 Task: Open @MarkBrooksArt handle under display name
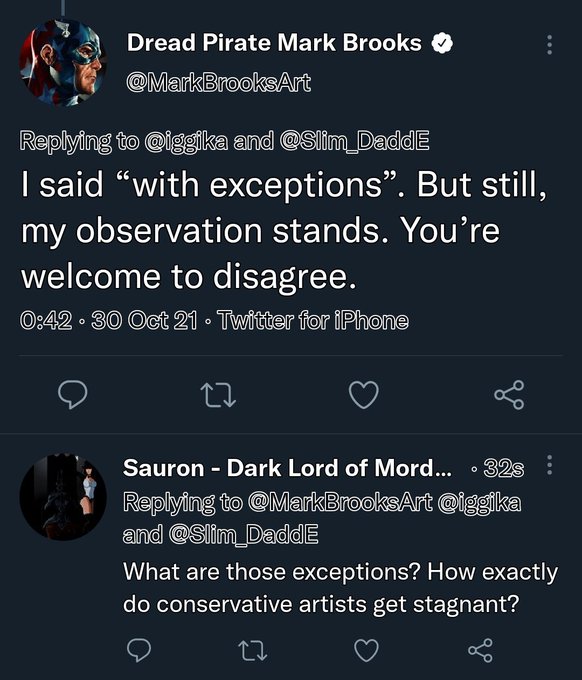(219, 82)
